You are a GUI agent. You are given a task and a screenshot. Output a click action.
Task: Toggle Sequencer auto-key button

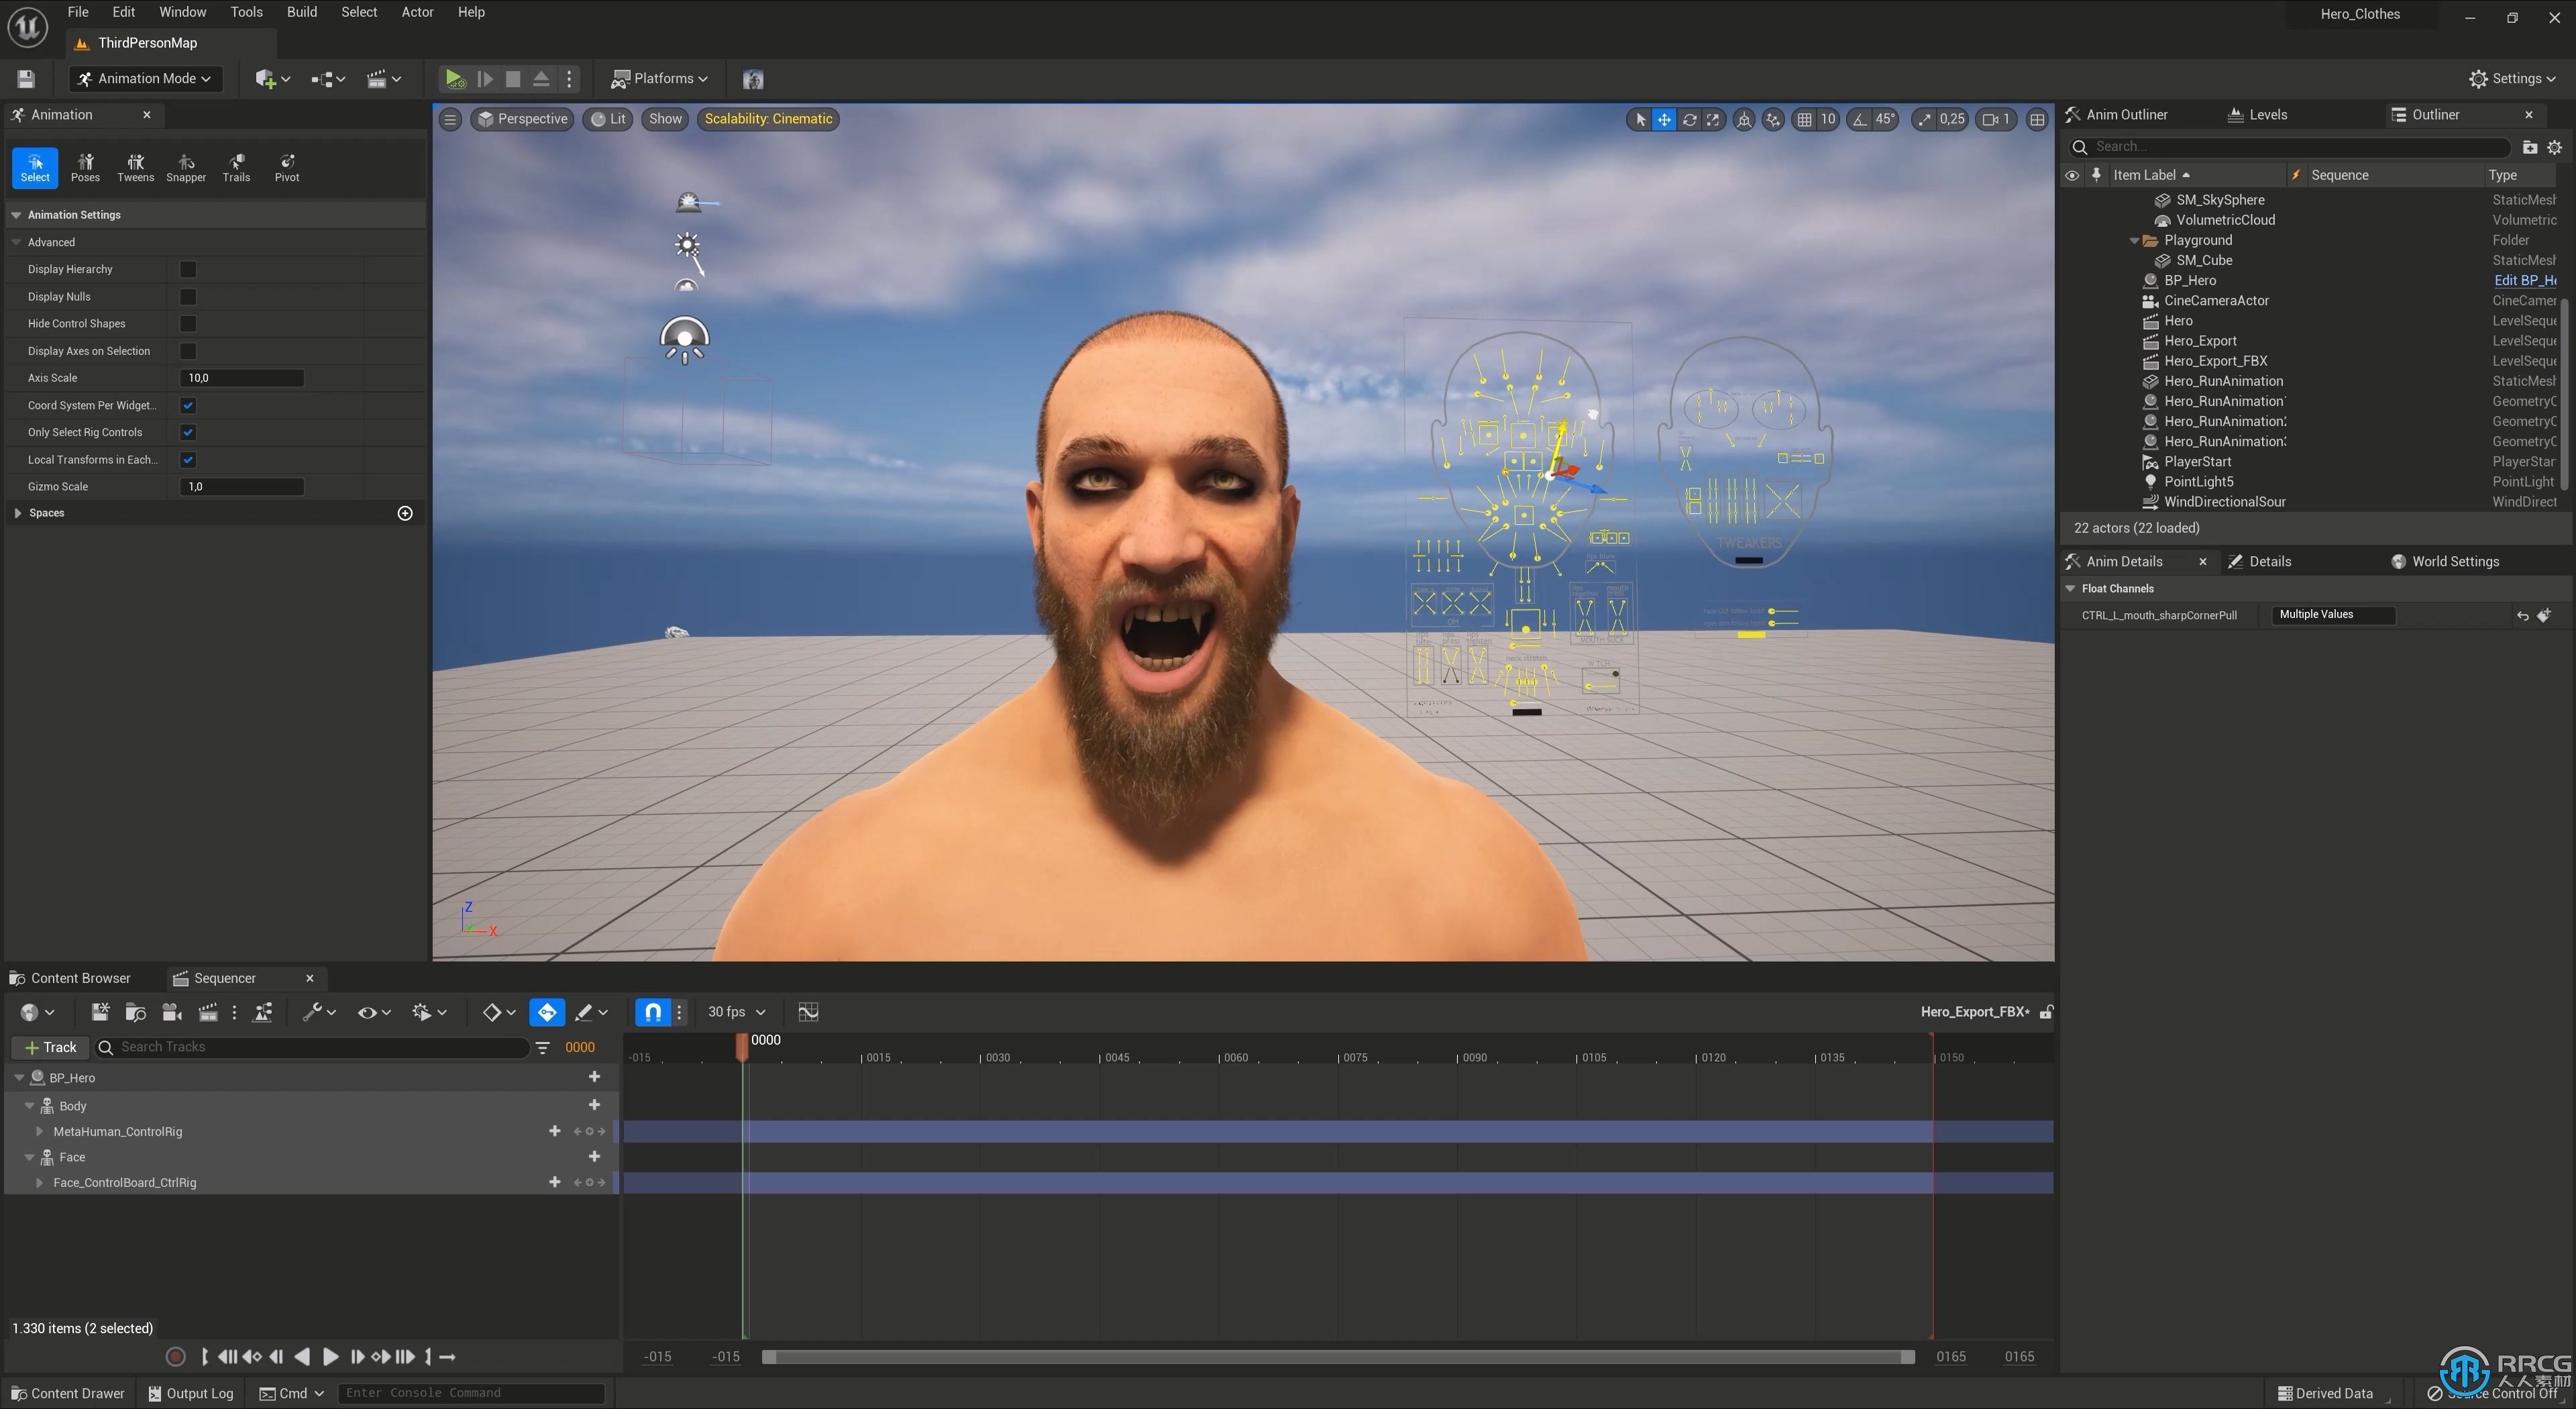click(x=547, y=1012)
